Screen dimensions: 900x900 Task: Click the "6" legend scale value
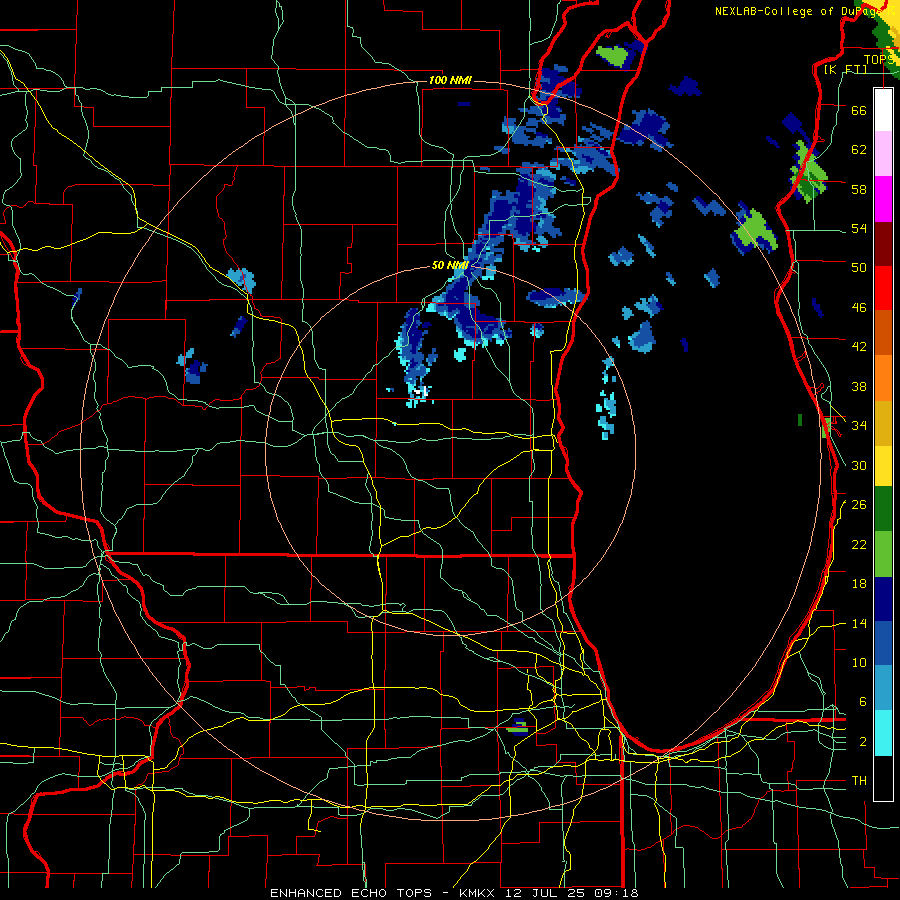863,702
